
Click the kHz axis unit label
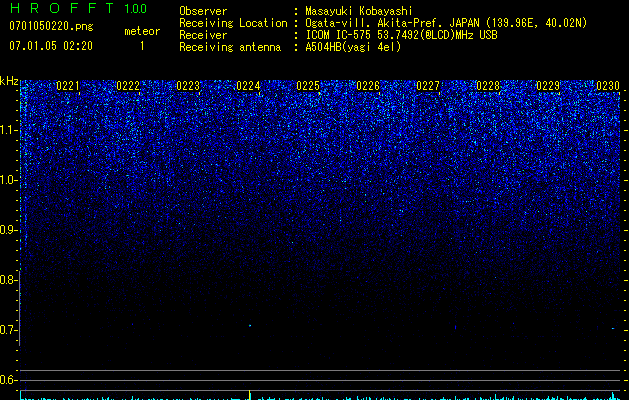tap(9, 81)
